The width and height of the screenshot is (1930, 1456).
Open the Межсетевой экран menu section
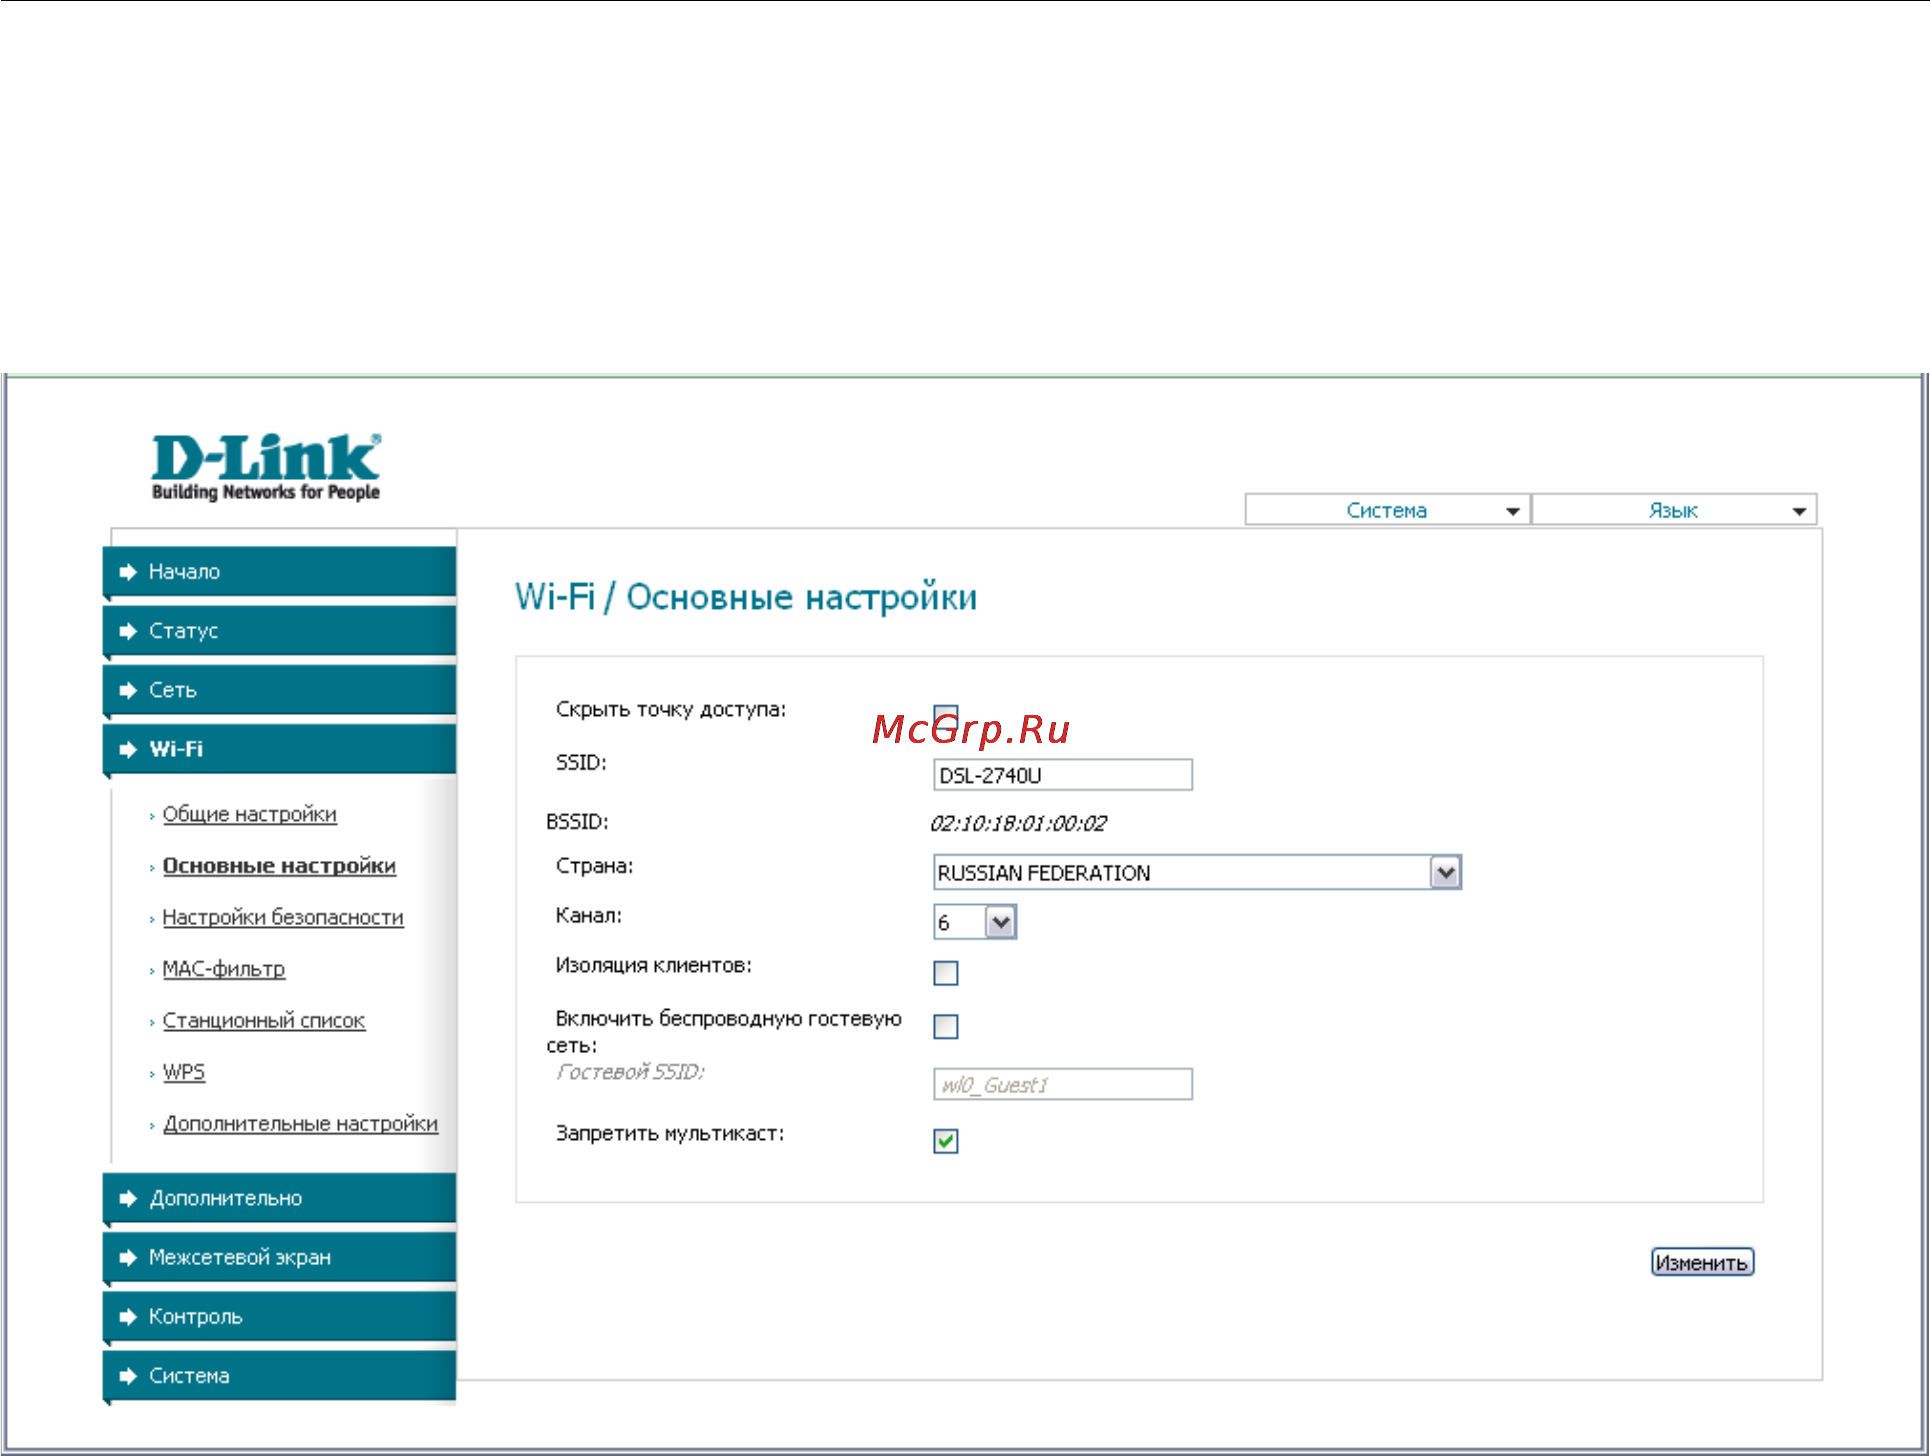(x=279, y=1257)
